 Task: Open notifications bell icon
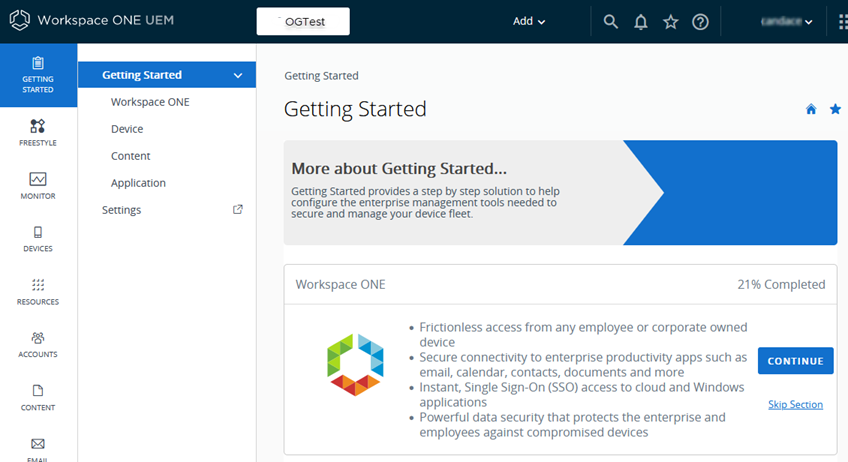coord(641,22)
